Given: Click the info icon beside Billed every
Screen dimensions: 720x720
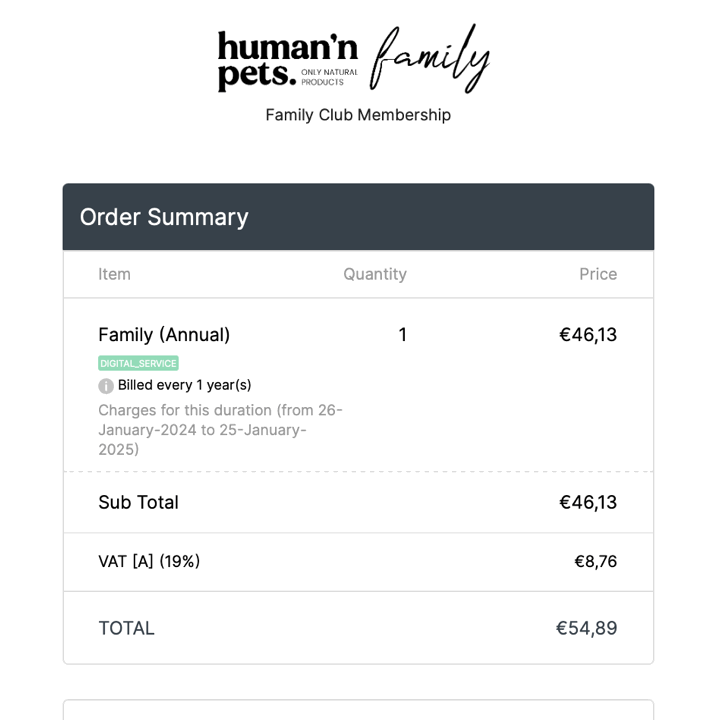Looking at the screenshot, I should (x=106, y=386).
